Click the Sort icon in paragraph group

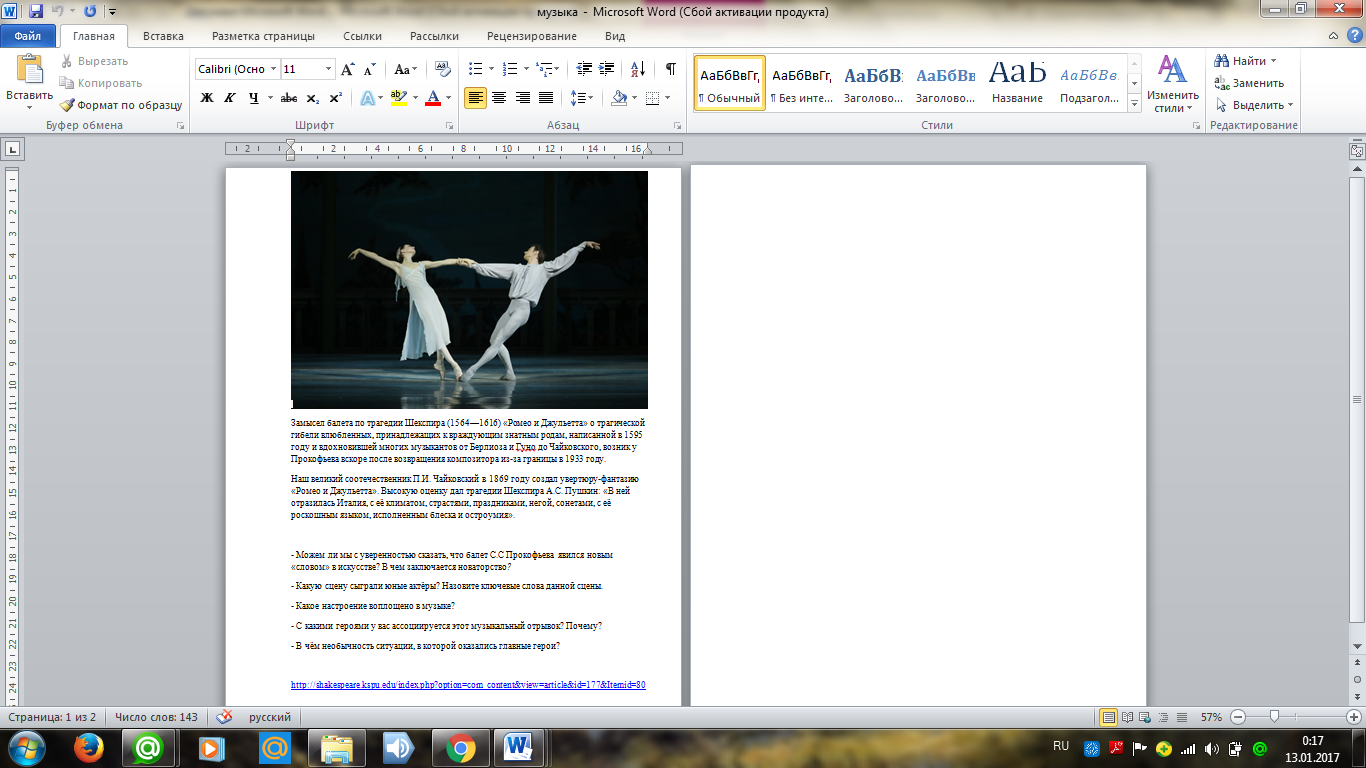pos(637,69)
